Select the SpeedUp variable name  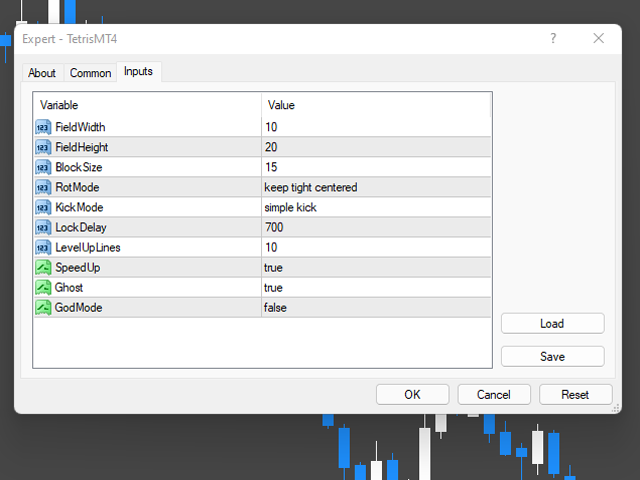click(78, 268)
